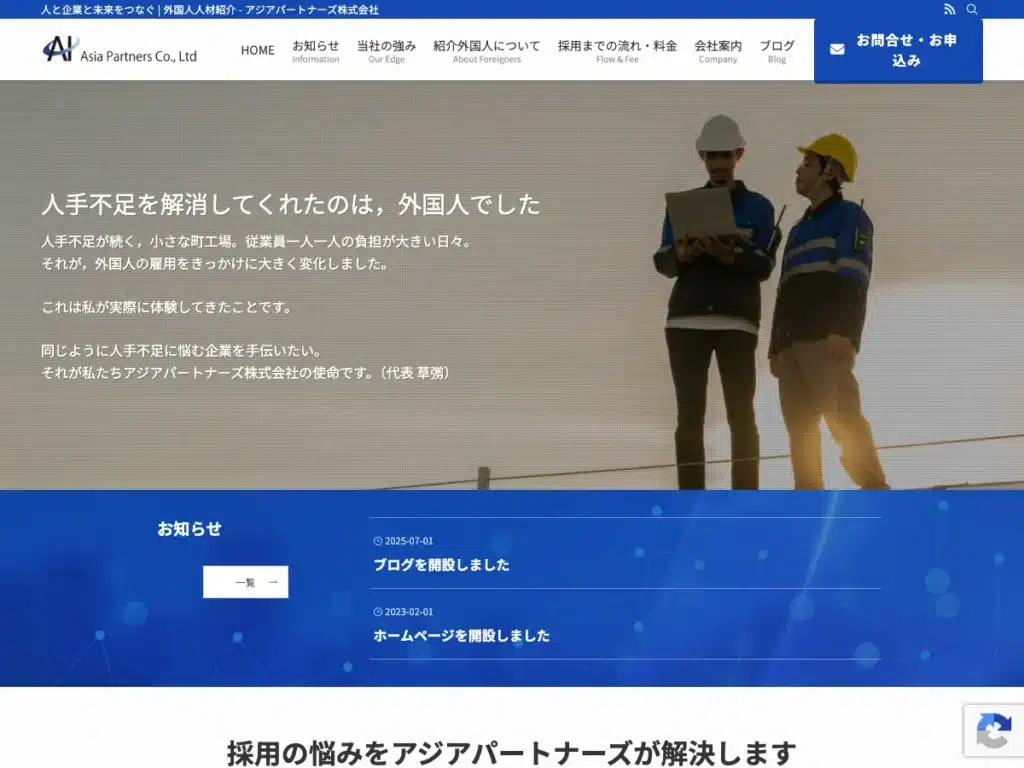
Task: Go to the HOME menu item
Action: click(x=257, y=50)
